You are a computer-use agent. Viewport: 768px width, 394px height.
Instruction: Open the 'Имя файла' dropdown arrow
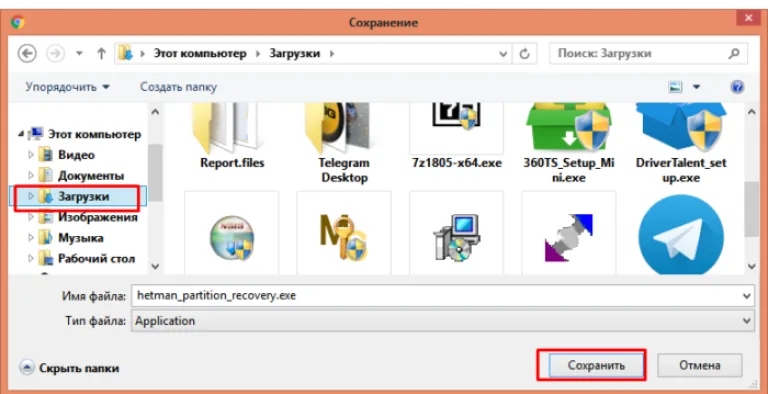[746, 296]
